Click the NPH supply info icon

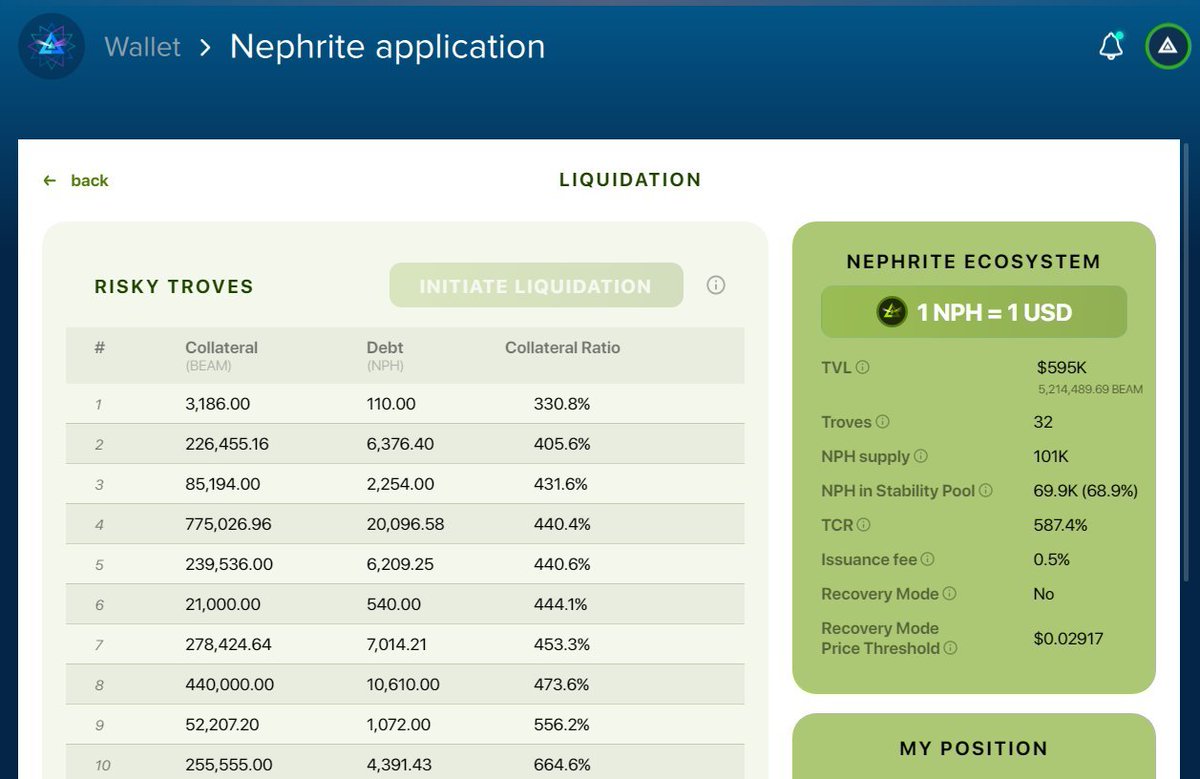pos(921,456)
